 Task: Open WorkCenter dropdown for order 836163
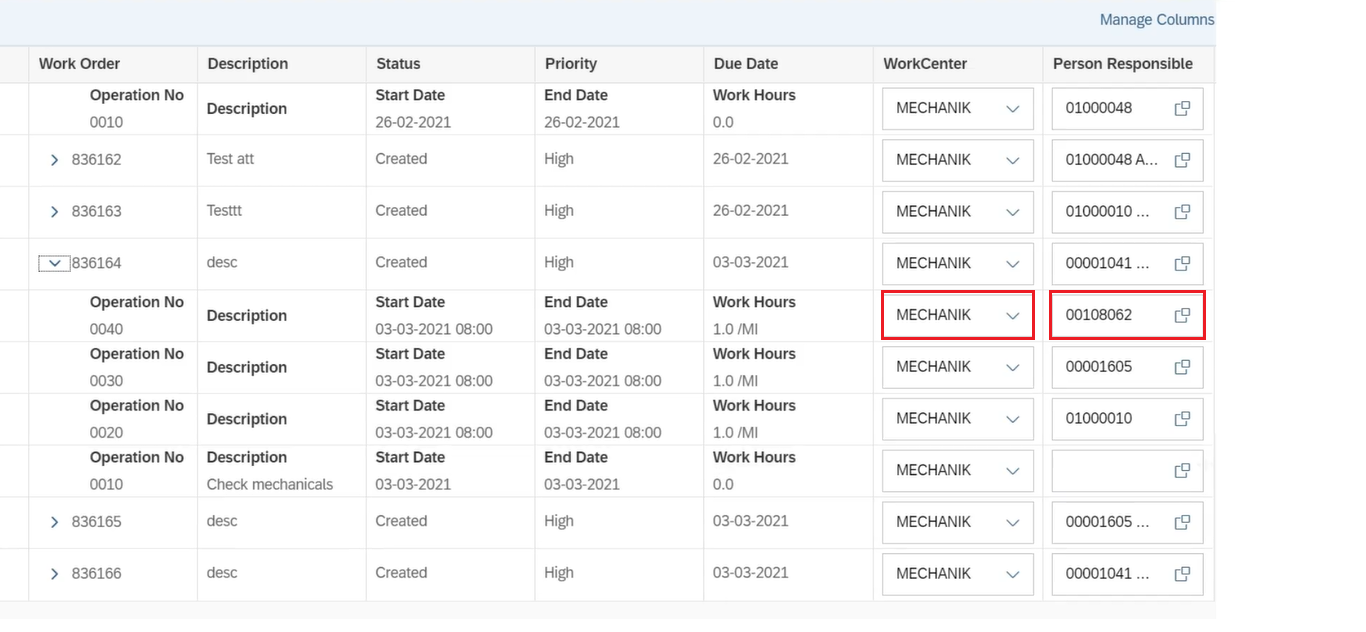[1012, 212]
